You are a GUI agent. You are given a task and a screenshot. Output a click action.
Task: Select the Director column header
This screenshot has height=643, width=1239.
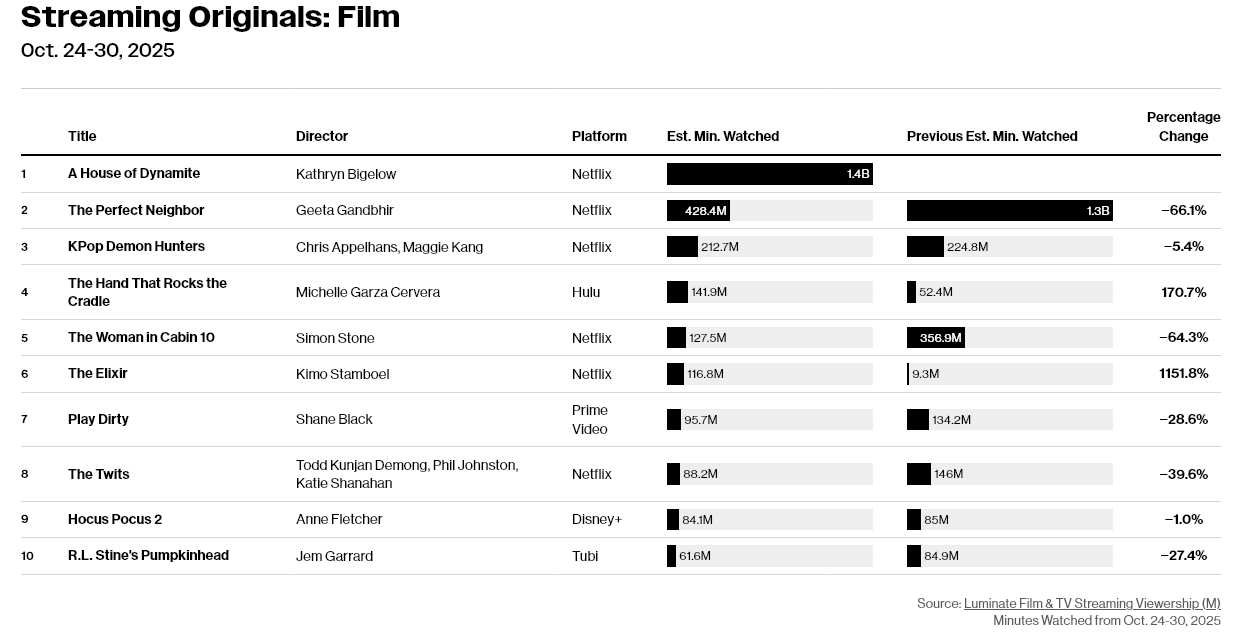pos(322,136)
